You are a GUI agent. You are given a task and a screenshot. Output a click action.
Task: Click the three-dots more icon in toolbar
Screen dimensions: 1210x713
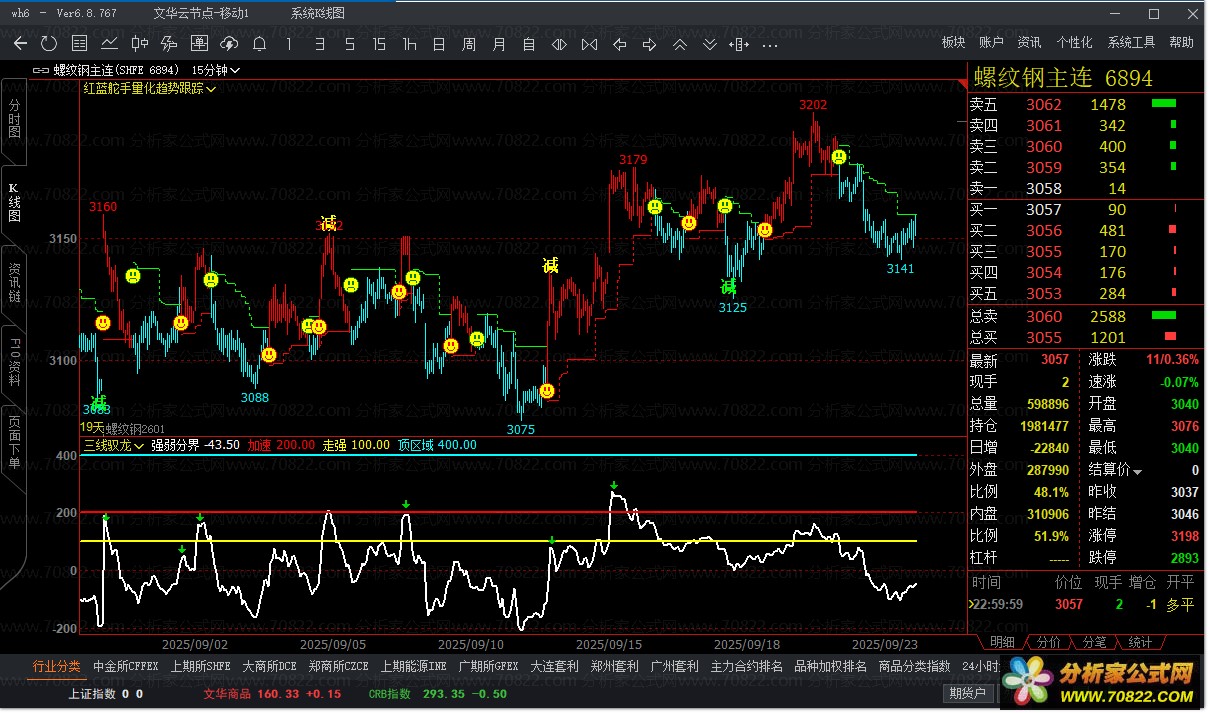click(x=769, y=44)
